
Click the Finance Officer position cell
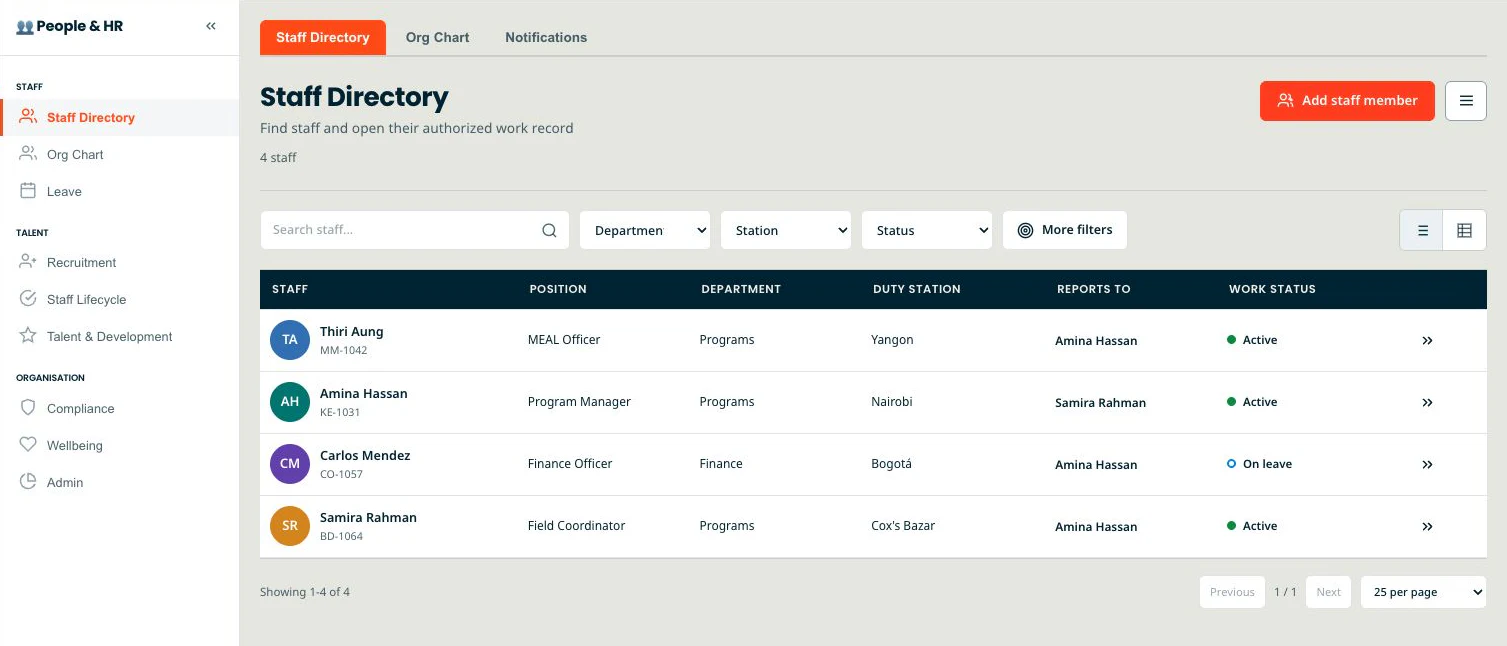click(x=570, y=464)
